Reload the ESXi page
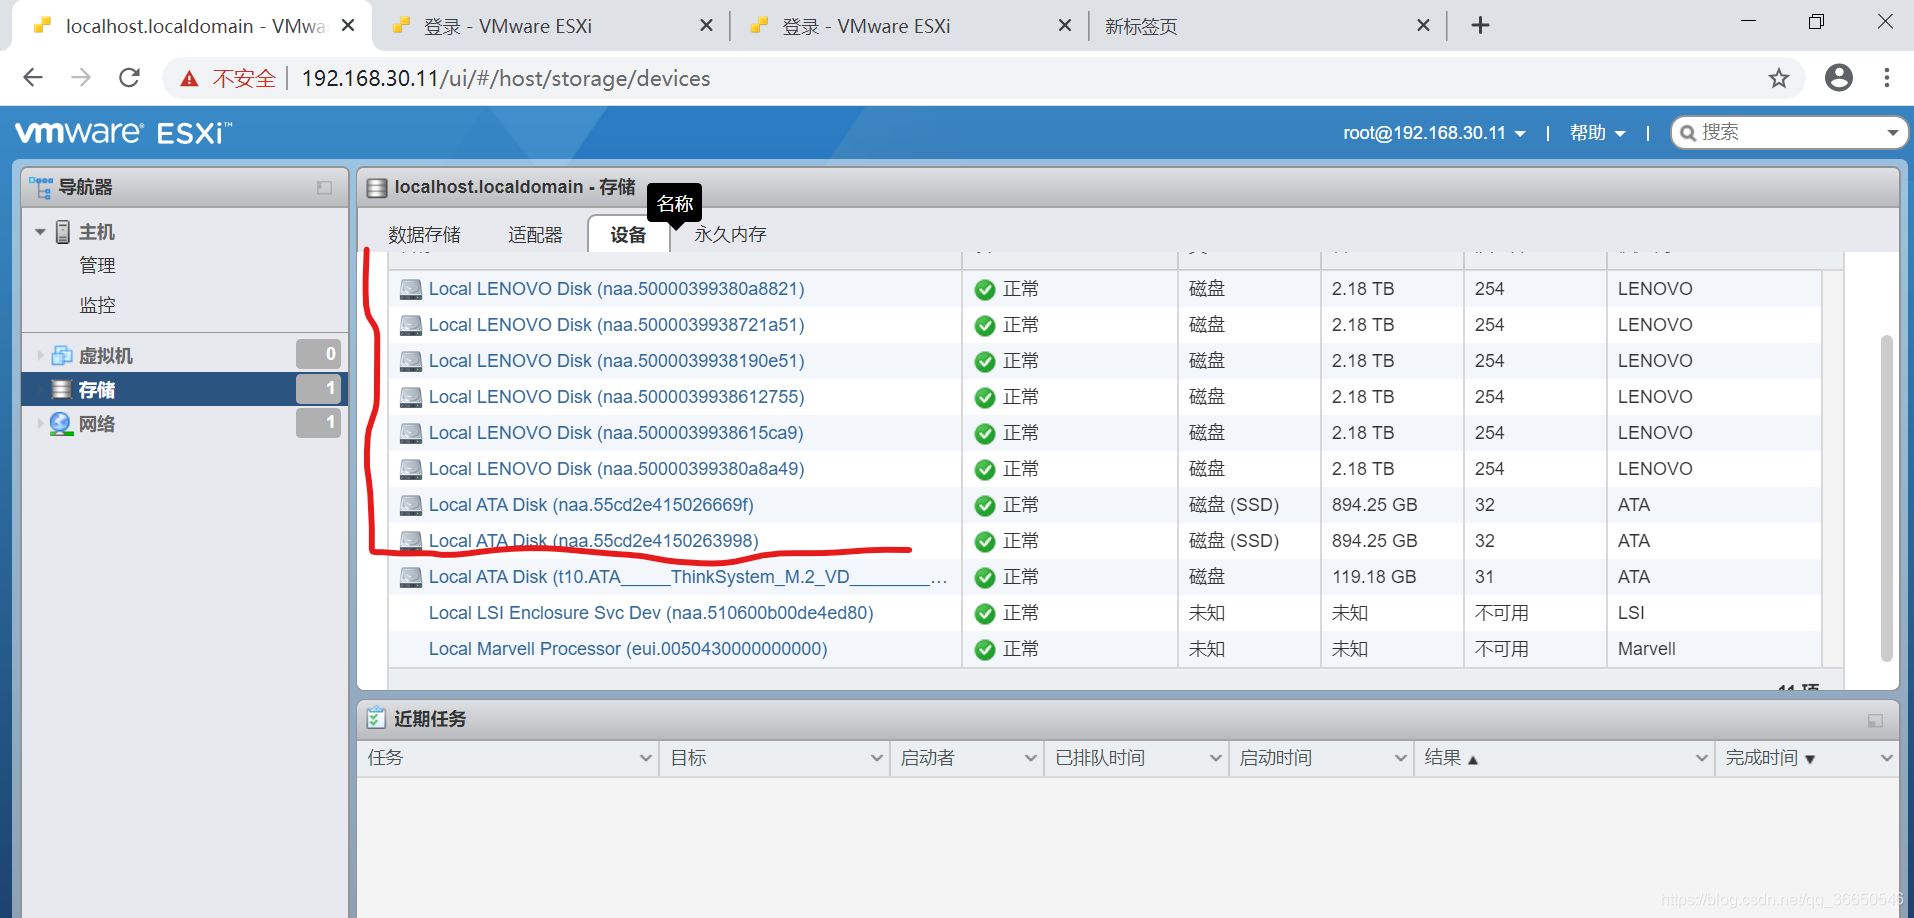 (x=129, y=78)
